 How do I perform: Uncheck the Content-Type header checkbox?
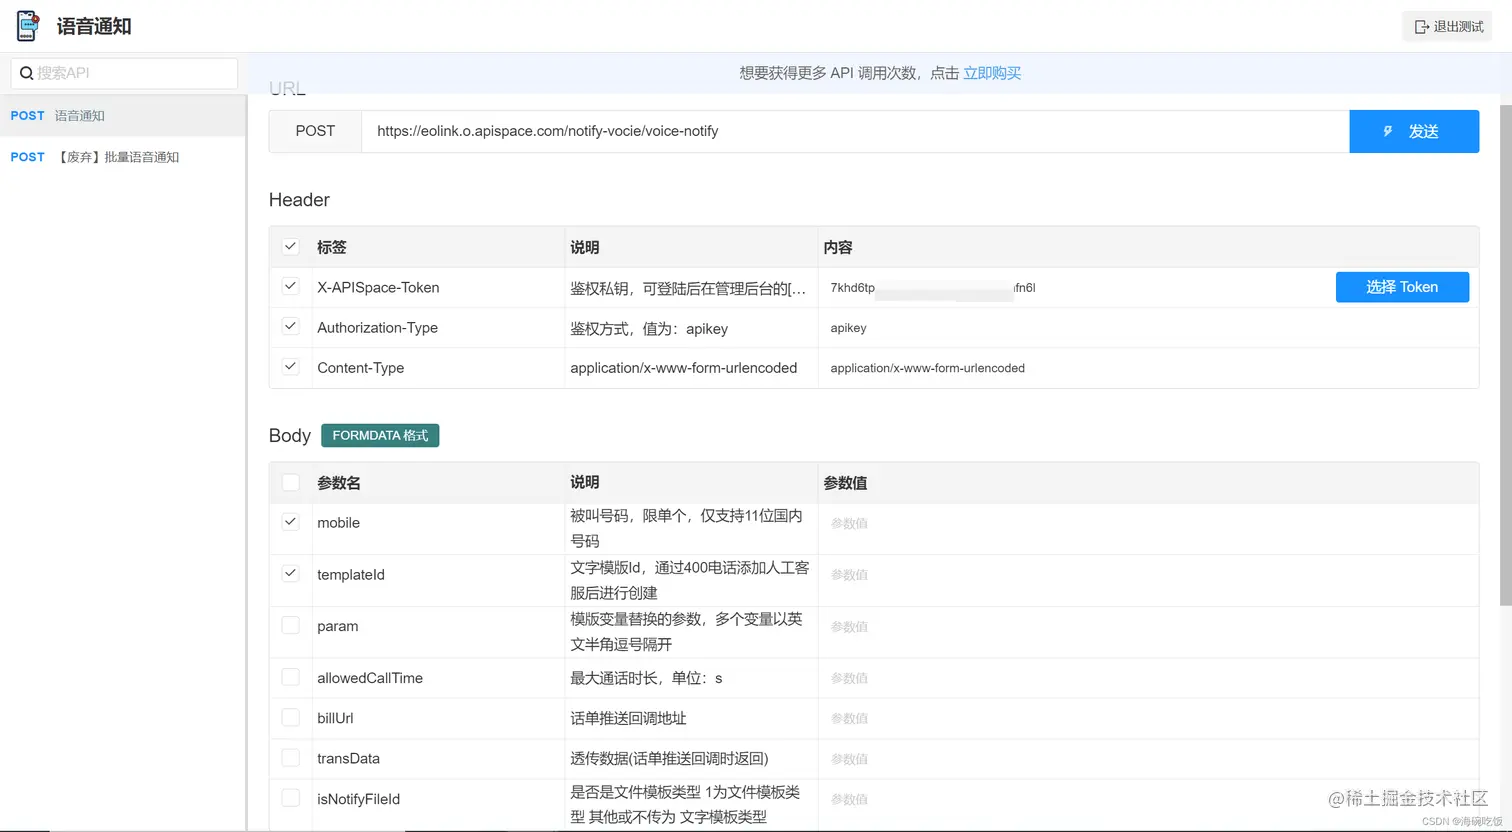tap(291, 367)
